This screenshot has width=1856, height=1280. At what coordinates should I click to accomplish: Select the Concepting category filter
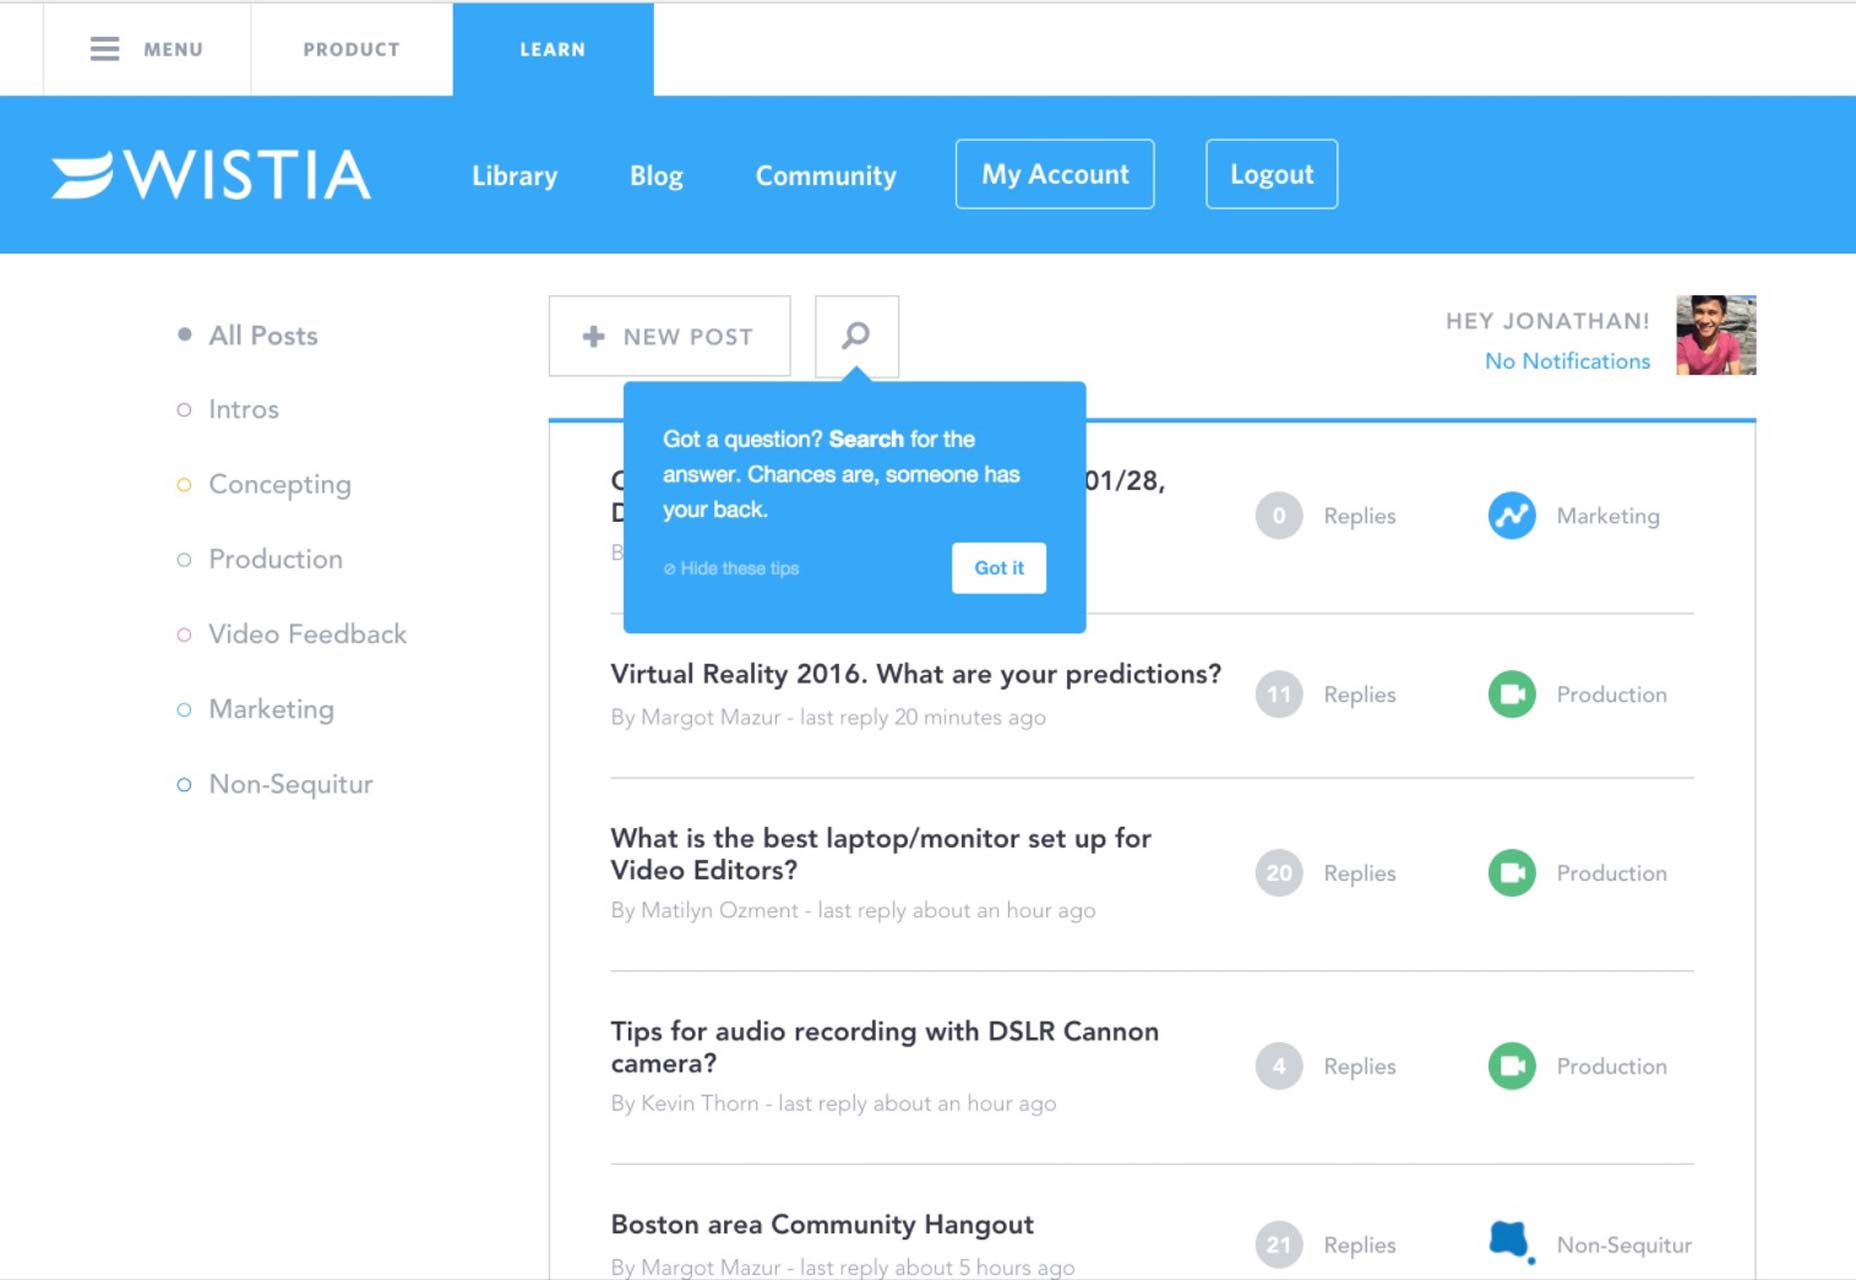click(x=264, y=485)
